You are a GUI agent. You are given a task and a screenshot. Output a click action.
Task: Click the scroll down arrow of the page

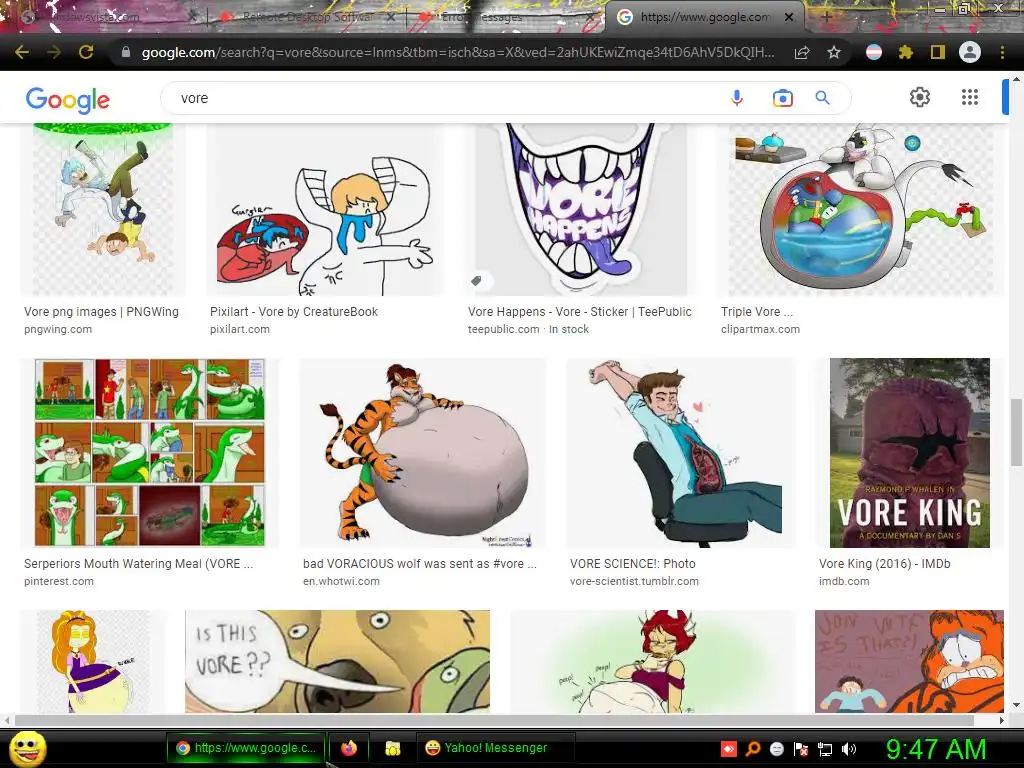[1016, 705]
